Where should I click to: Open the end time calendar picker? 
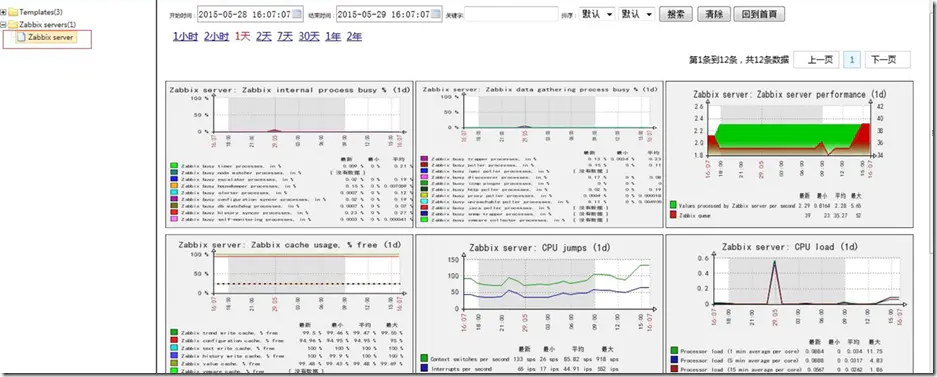click(436, 14)
